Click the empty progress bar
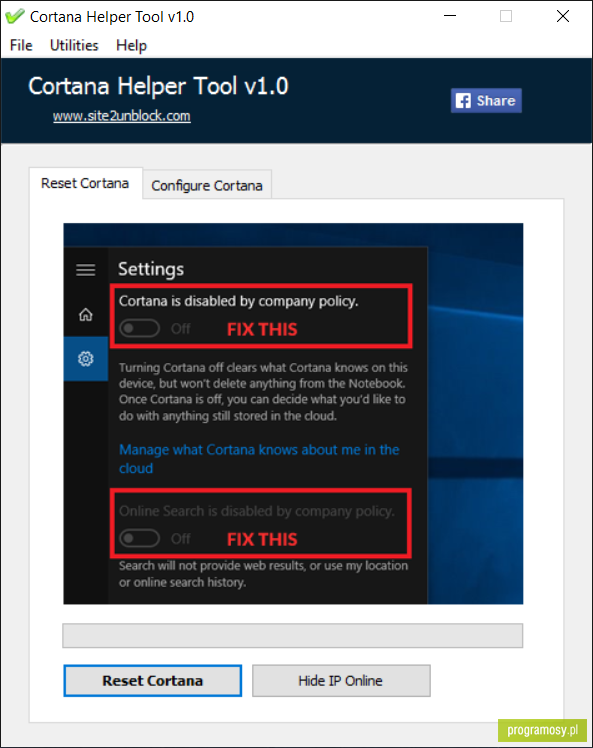Viewport: 593px width, 748px height. (x=292, y=635)
